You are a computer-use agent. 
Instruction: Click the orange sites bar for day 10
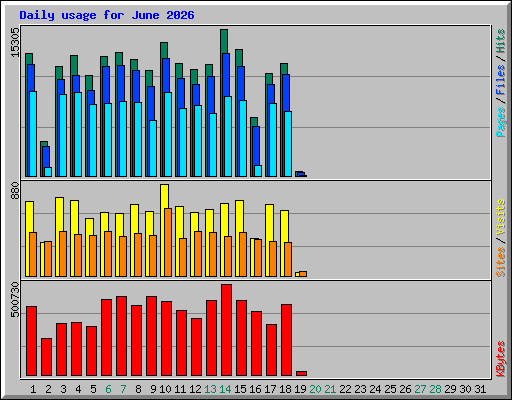point(168,243)
